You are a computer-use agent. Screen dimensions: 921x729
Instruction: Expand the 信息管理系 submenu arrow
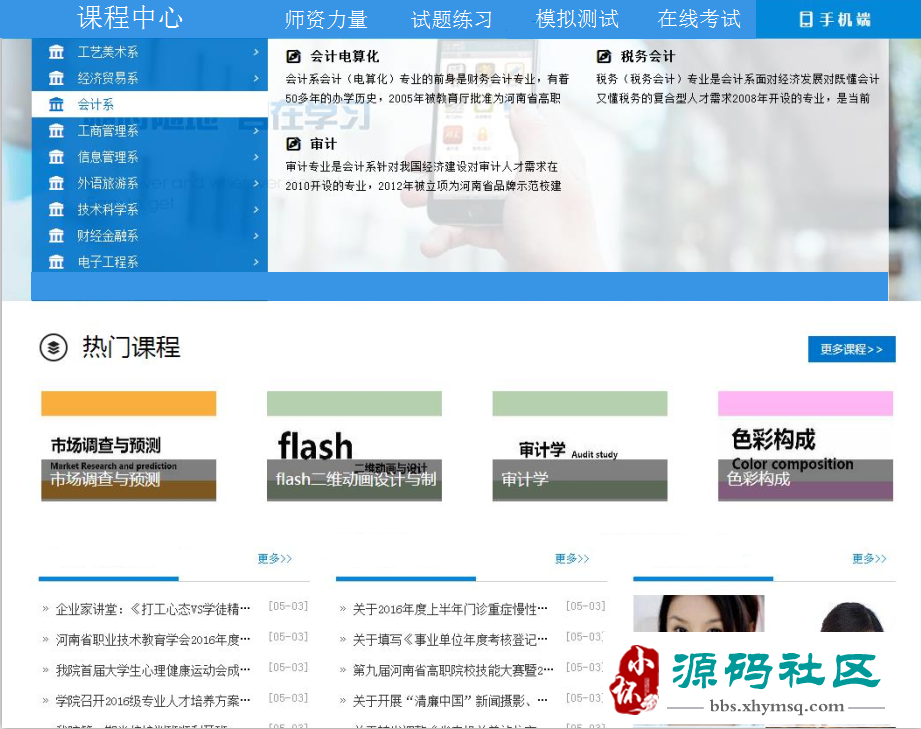point(256,157)
